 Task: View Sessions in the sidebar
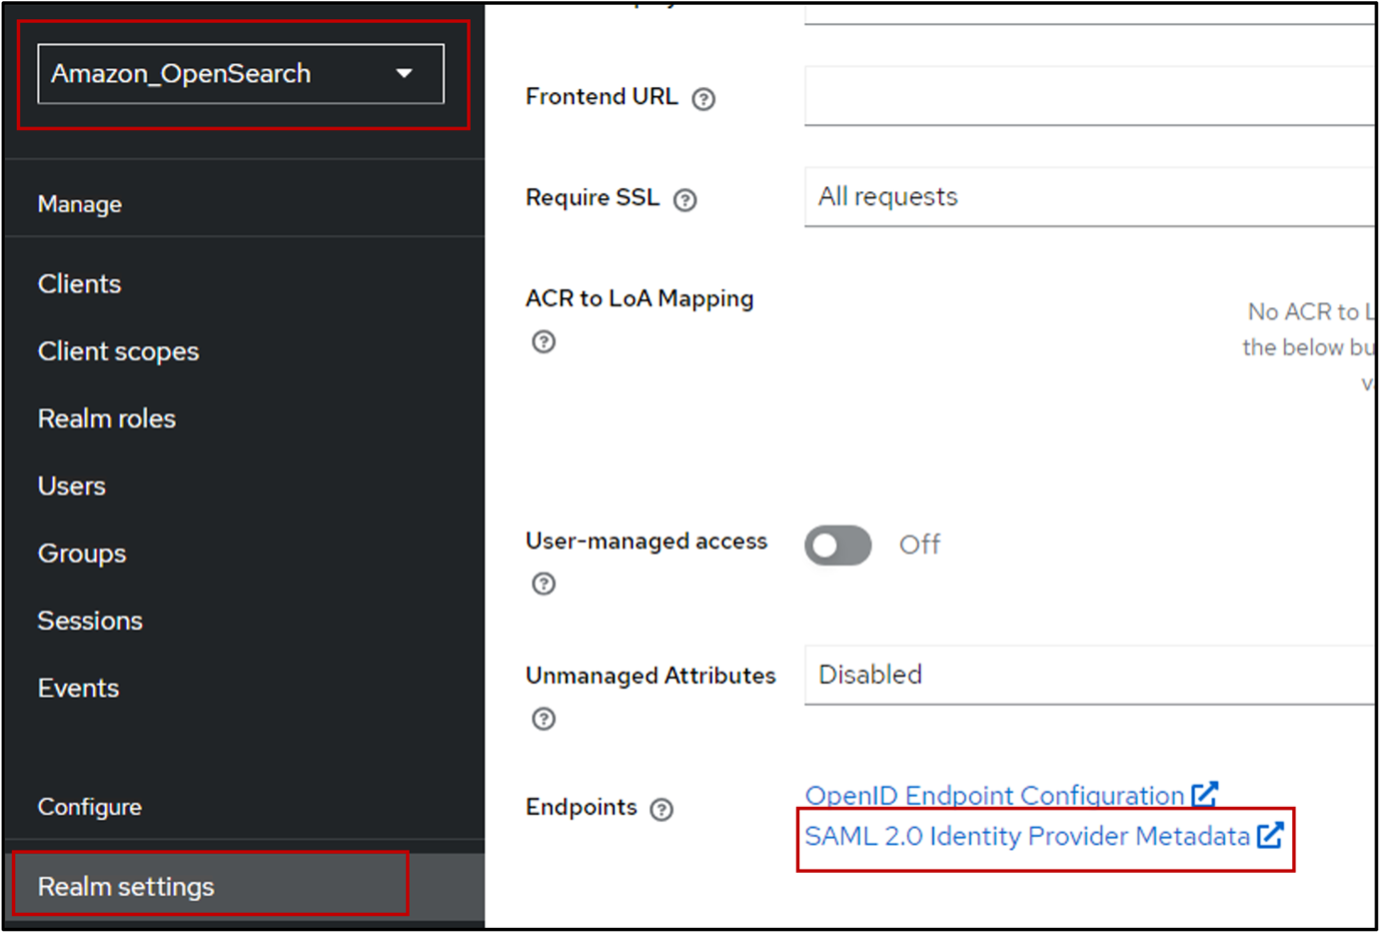90,621
